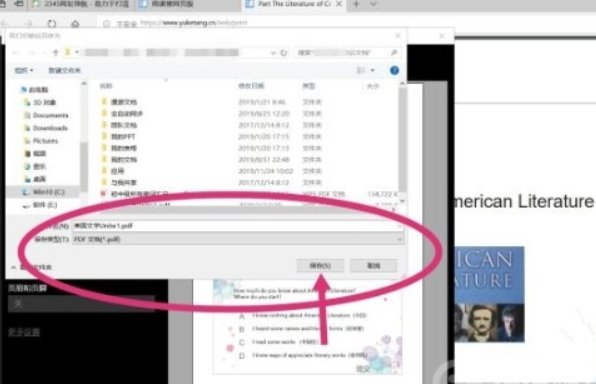Select 桌面 in the navigation pane
The image size is (596, 384).
(x=35, y=179)
